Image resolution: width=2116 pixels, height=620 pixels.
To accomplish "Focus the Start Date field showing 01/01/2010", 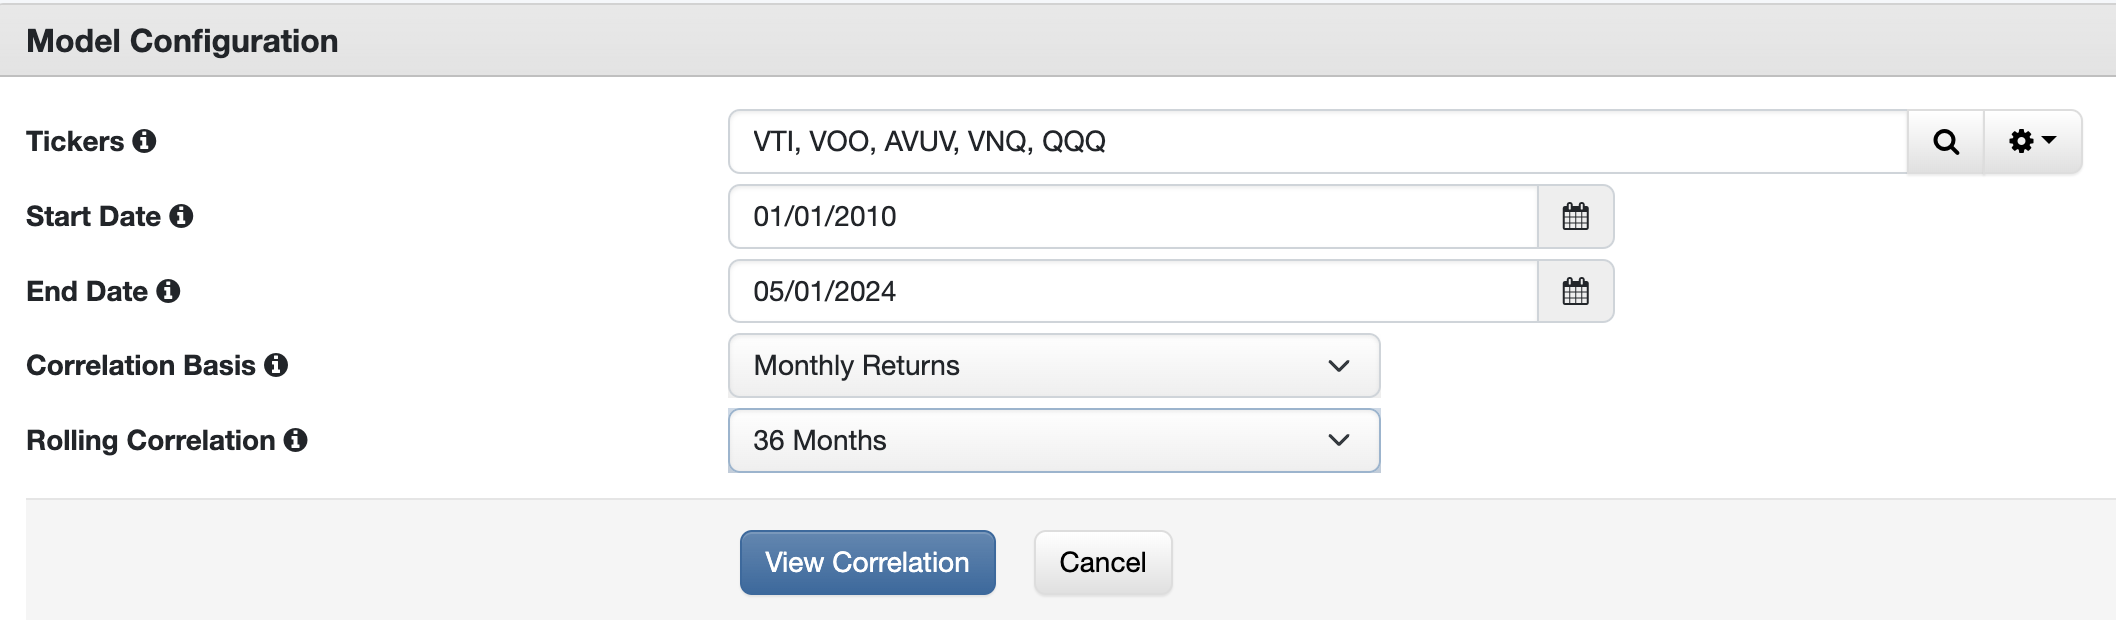I will pos(1132,216).
